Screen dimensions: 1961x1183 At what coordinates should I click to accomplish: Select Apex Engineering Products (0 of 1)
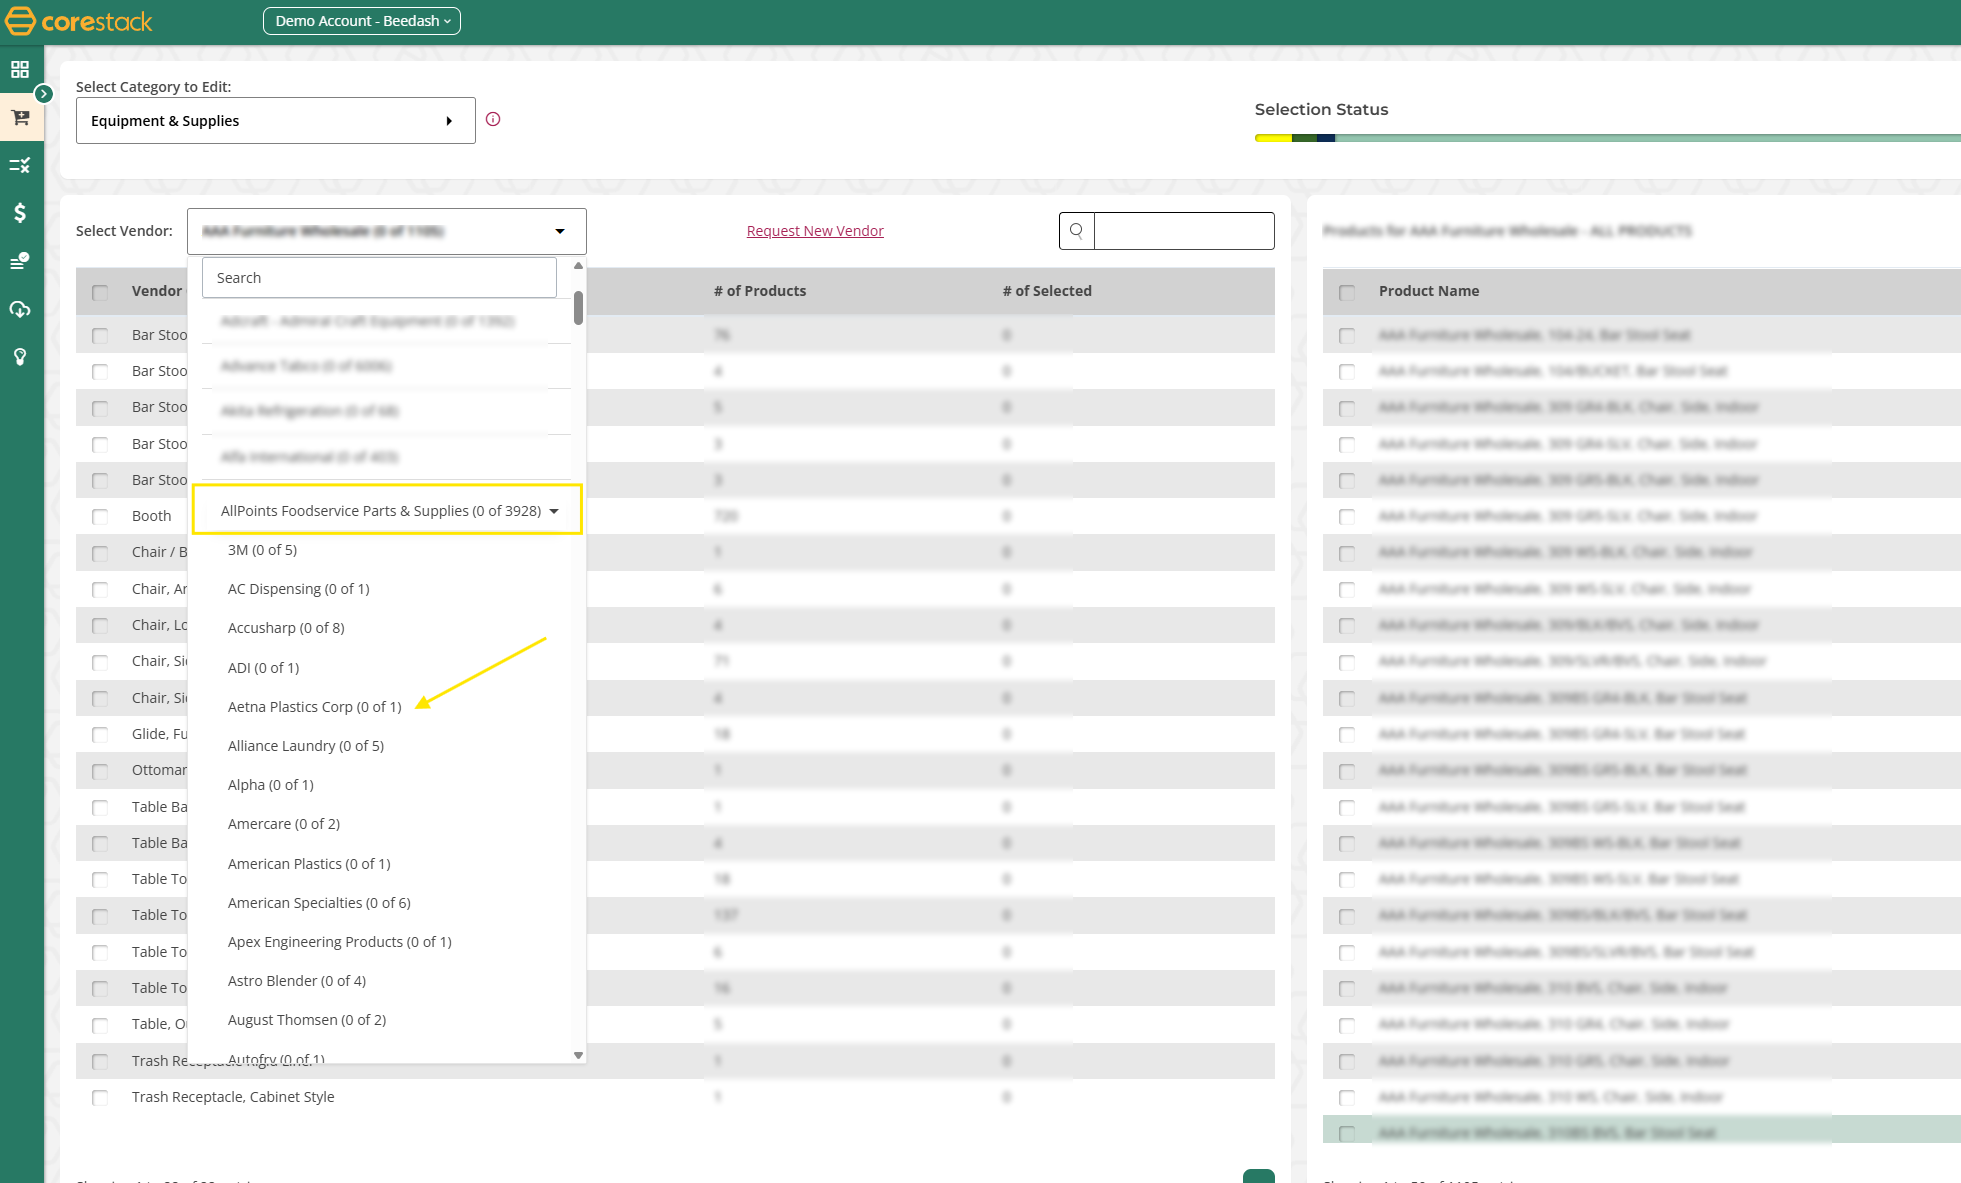pos(339,942)
